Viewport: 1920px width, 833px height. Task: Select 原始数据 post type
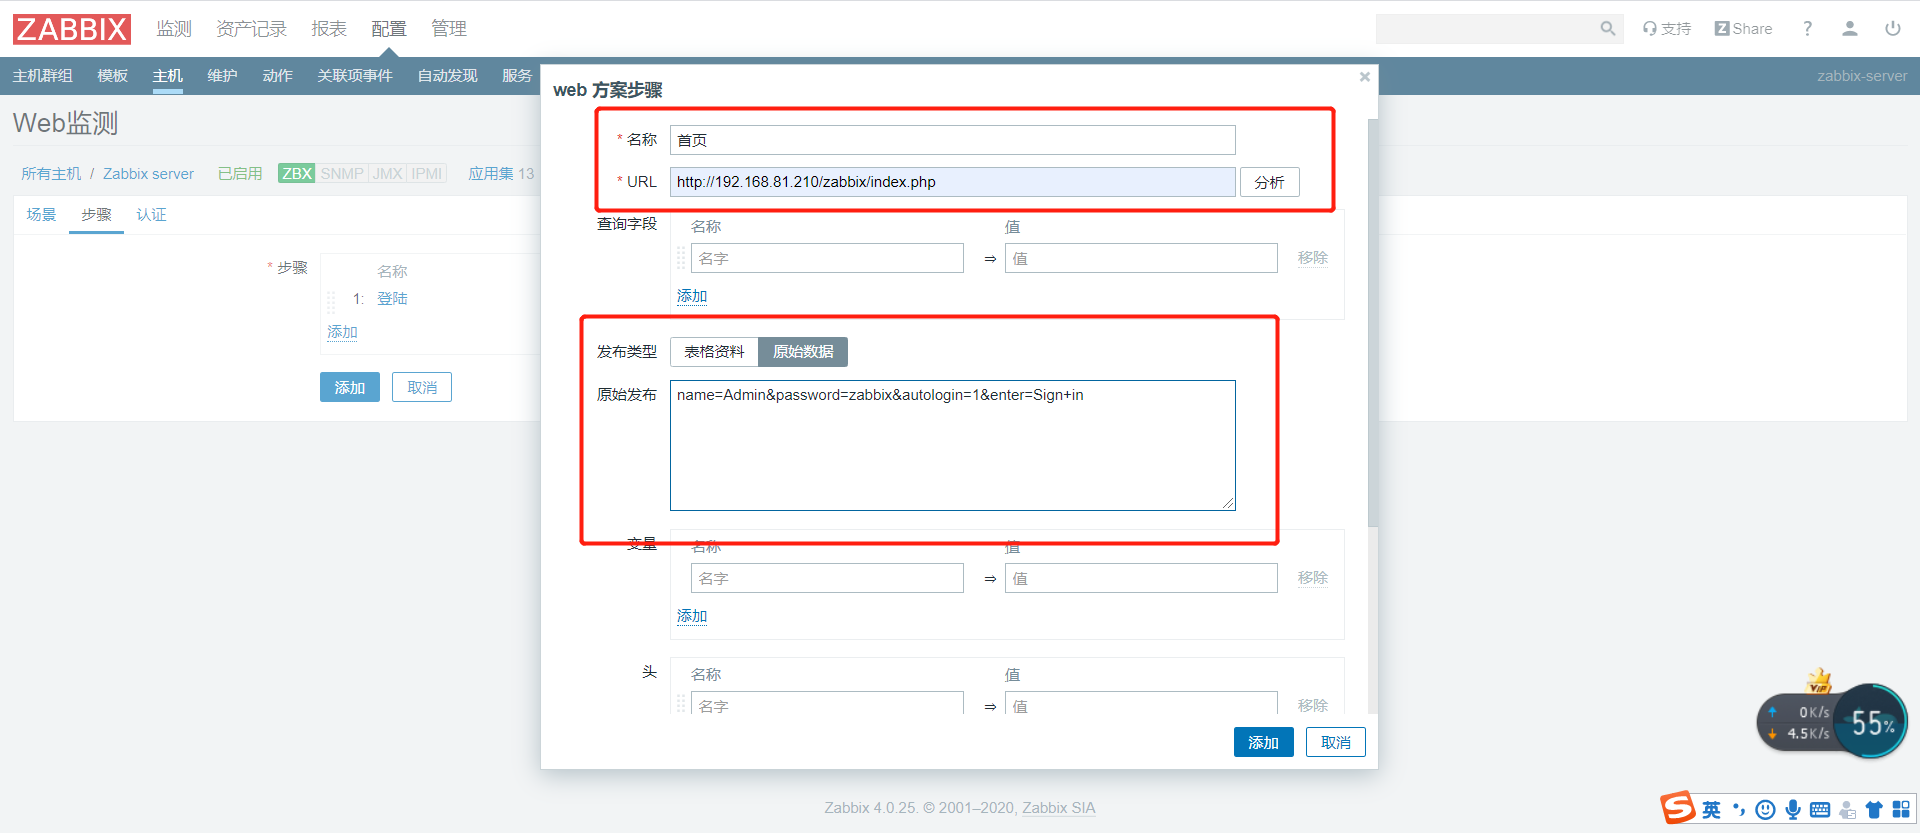803,352
